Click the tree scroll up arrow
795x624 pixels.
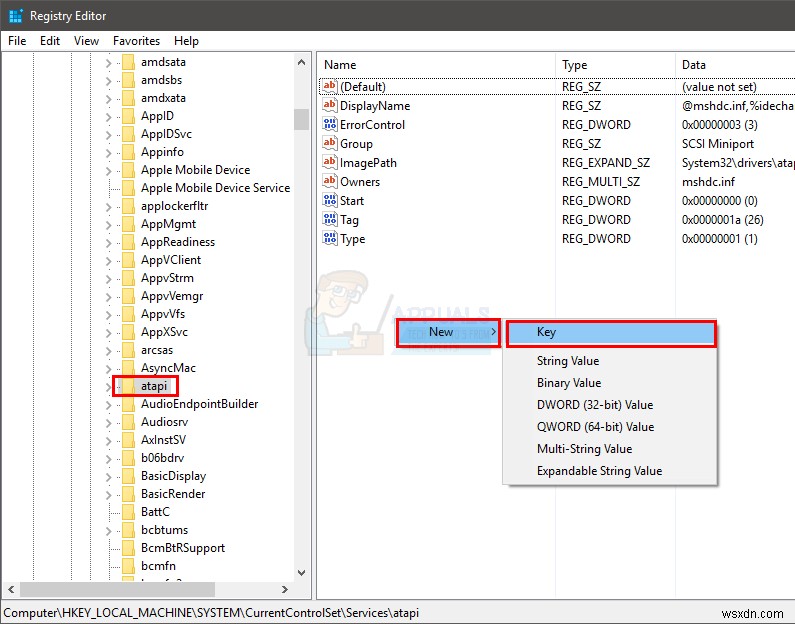click(301, 62)
